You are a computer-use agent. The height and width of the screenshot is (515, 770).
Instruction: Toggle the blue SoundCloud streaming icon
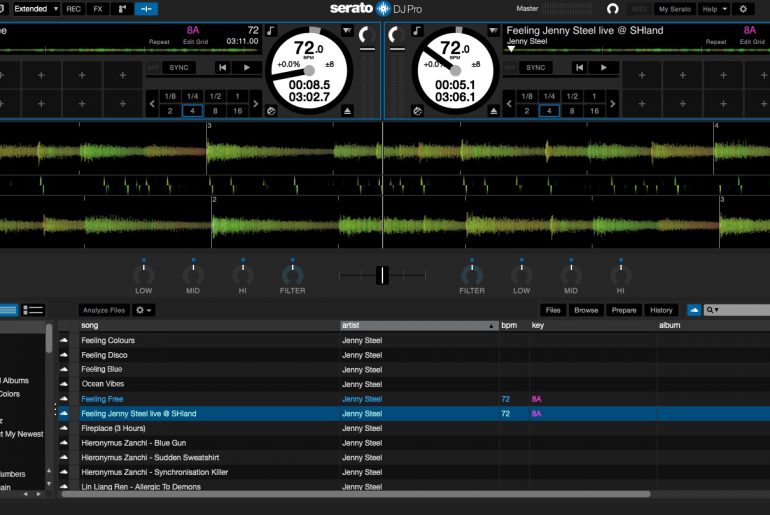[x=694, y=310]
